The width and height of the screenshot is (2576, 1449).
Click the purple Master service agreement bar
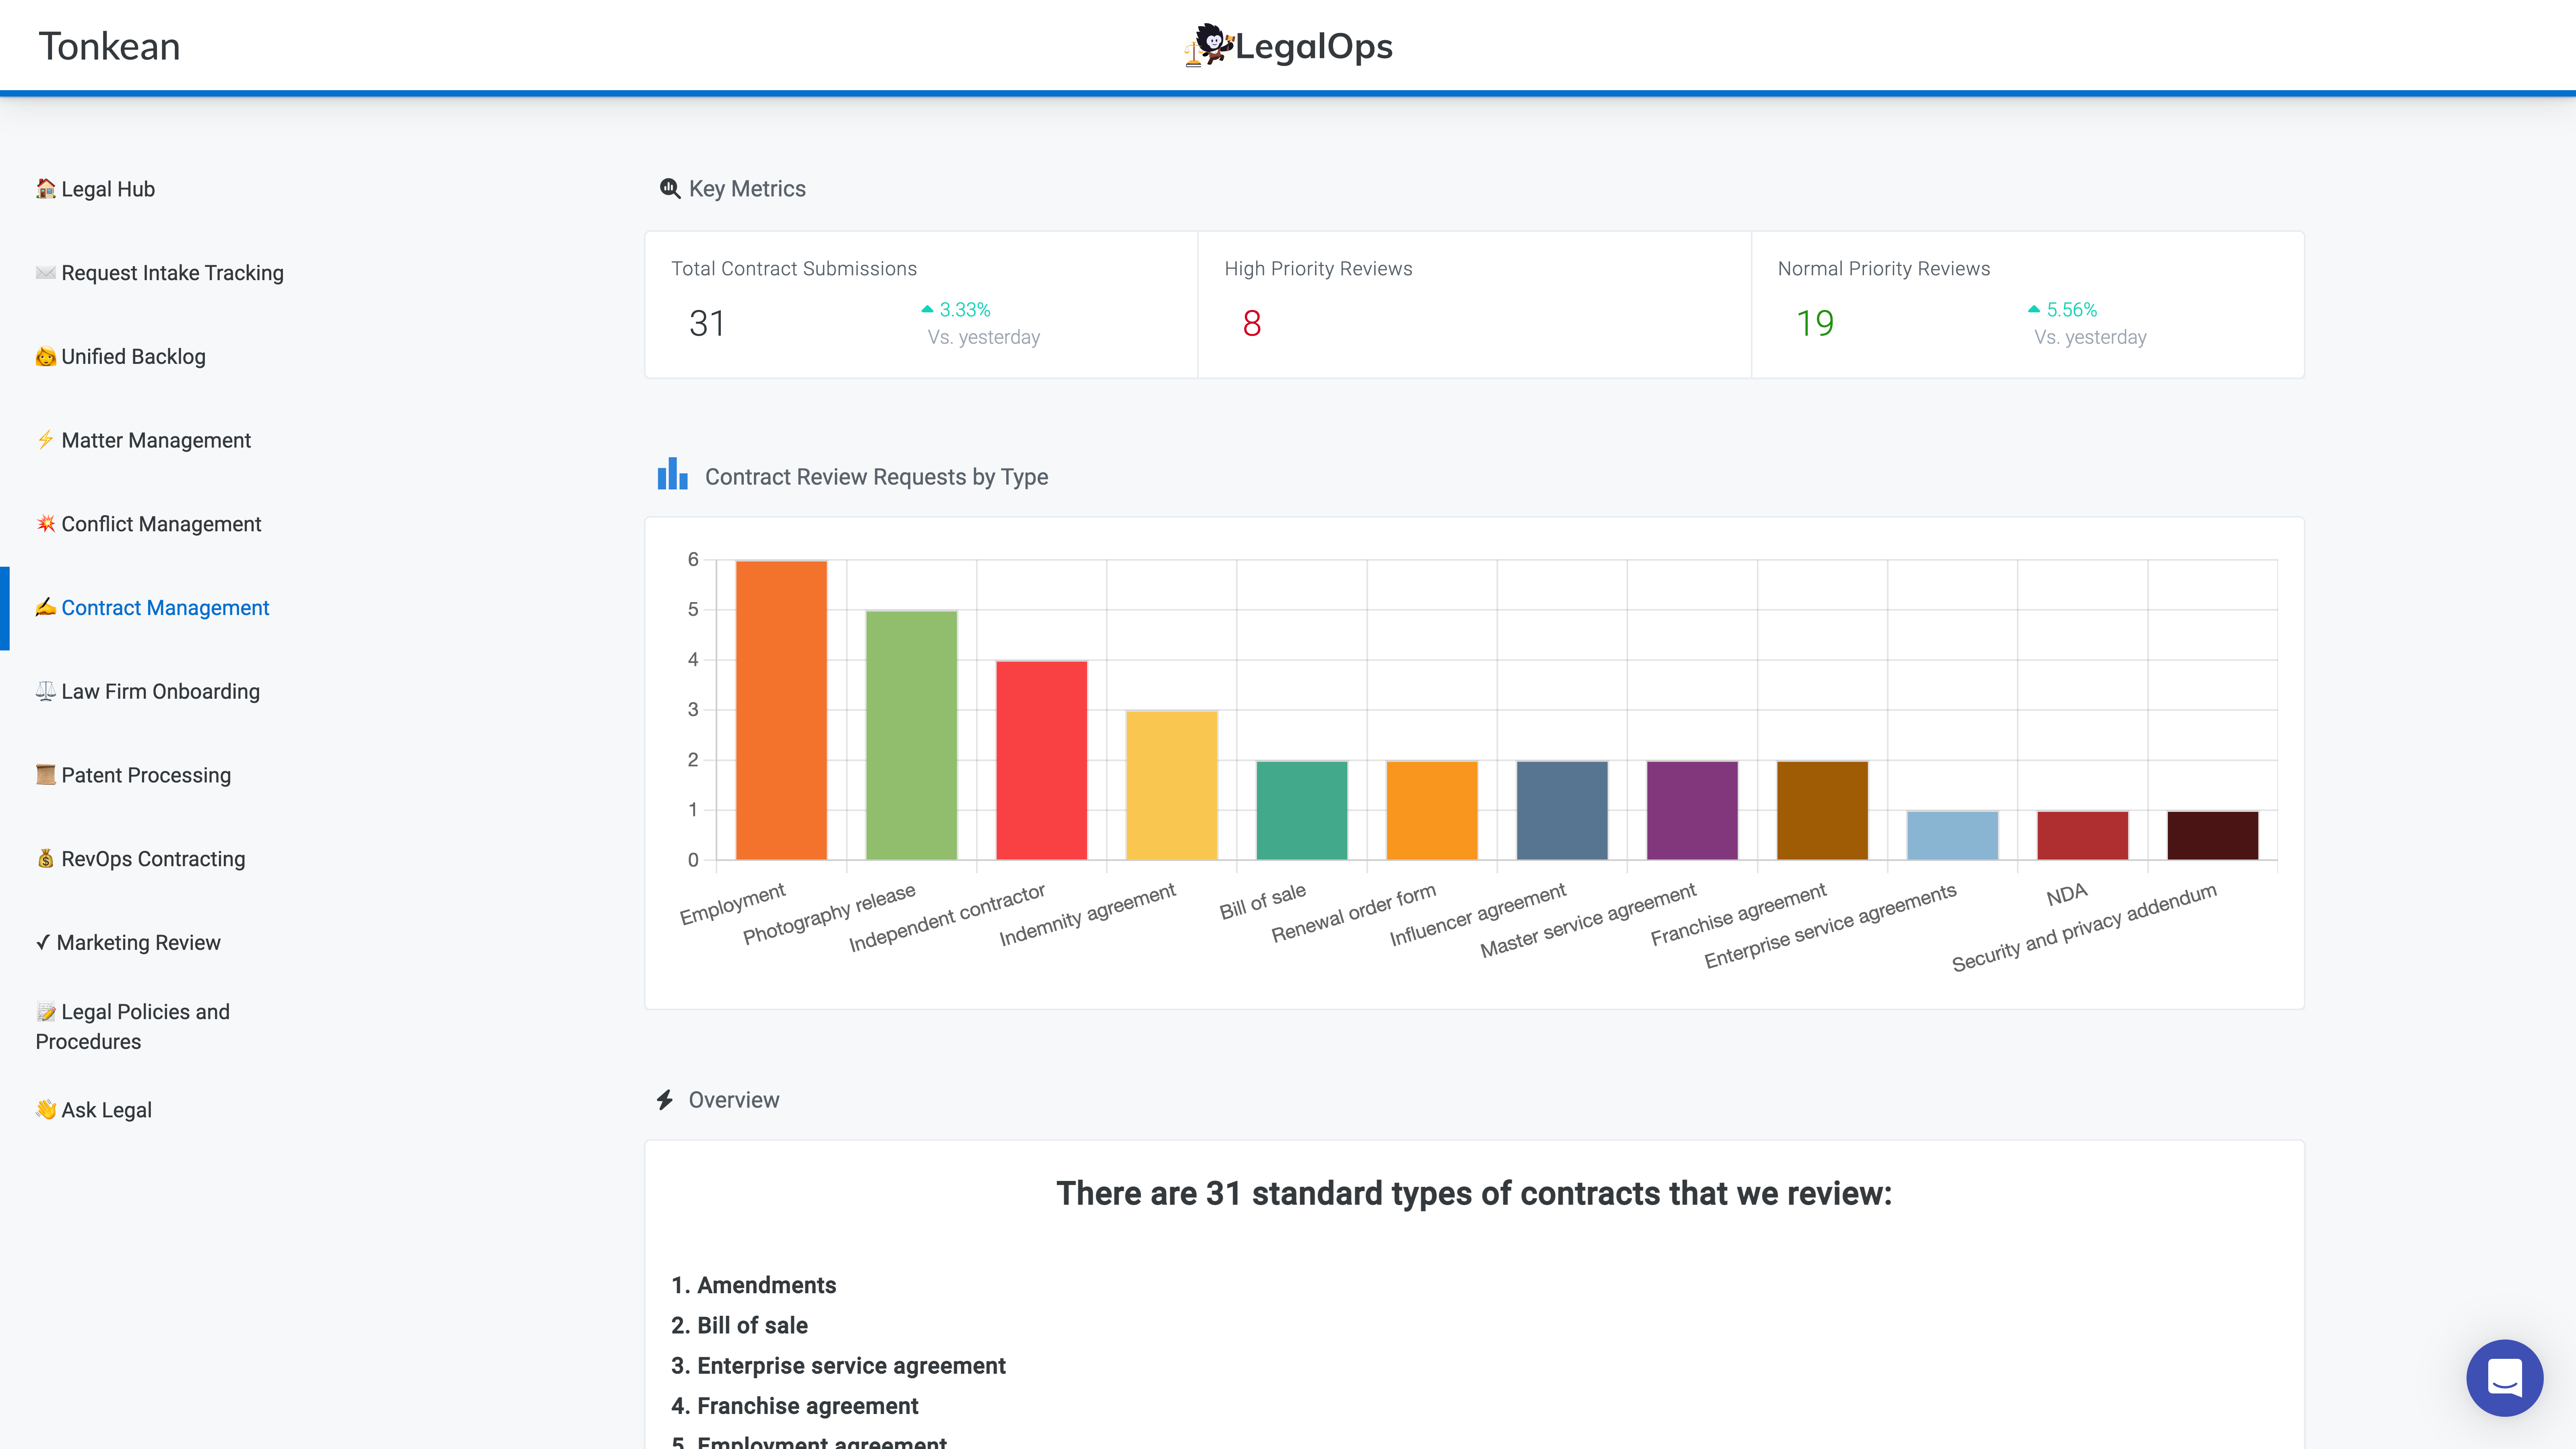click(1692, 810)
